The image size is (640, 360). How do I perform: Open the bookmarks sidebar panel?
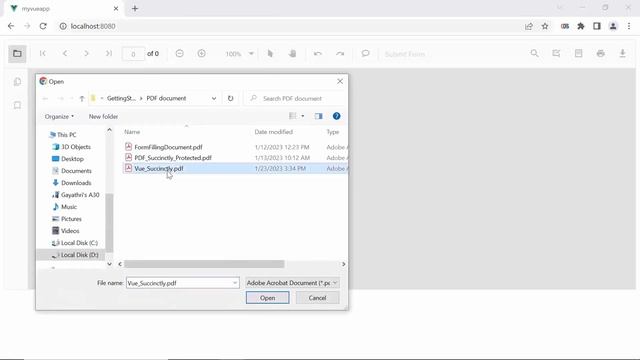point(17,105)
